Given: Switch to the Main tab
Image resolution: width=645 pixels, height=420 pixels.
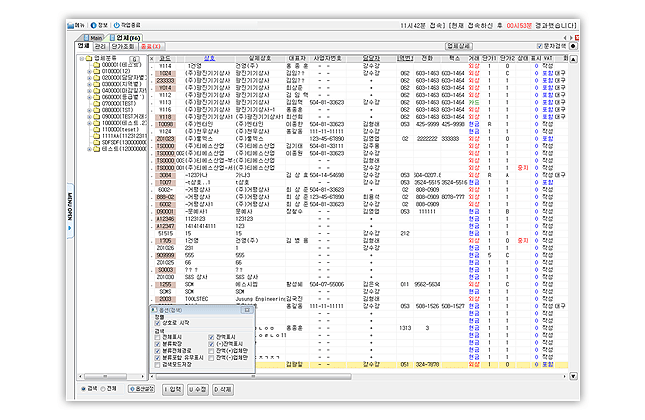Looking at the screenshot, I should coord(93,38).
